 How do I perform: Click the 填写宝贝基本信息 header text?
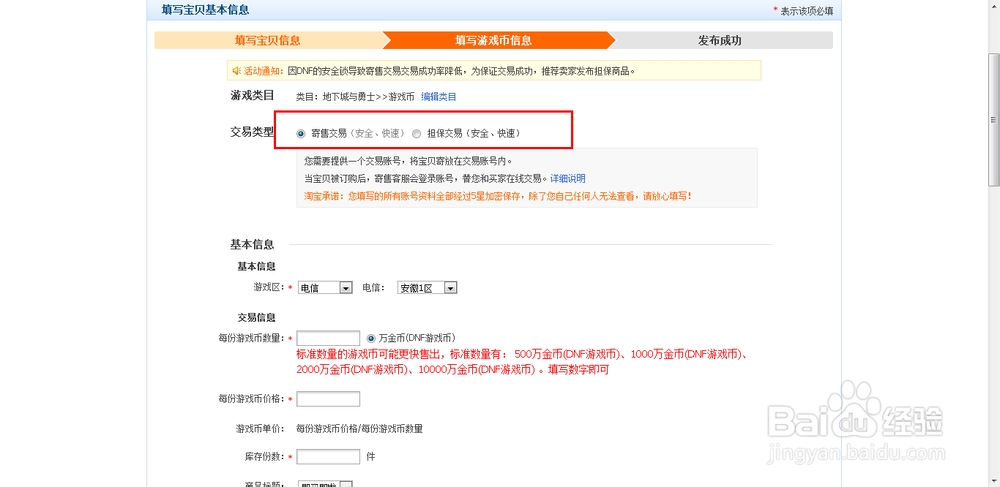point(205,10)
